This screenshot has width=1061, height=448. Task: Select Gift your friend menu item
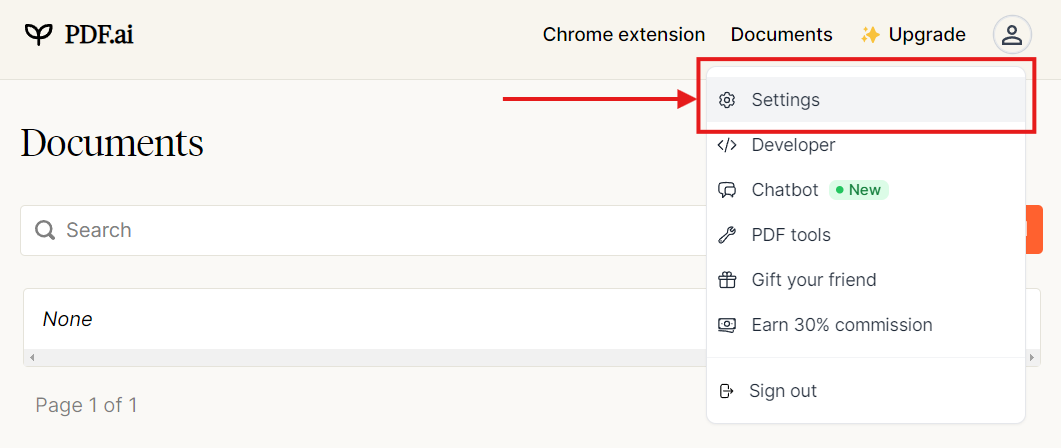813,280
